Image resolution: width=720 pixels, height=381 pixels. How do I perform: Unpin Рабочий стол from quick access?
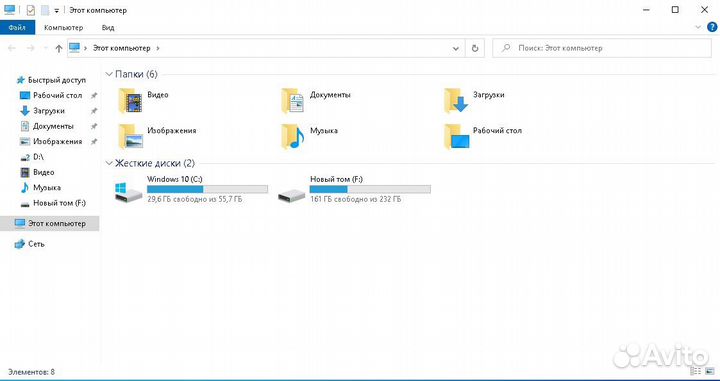point(94,95)
